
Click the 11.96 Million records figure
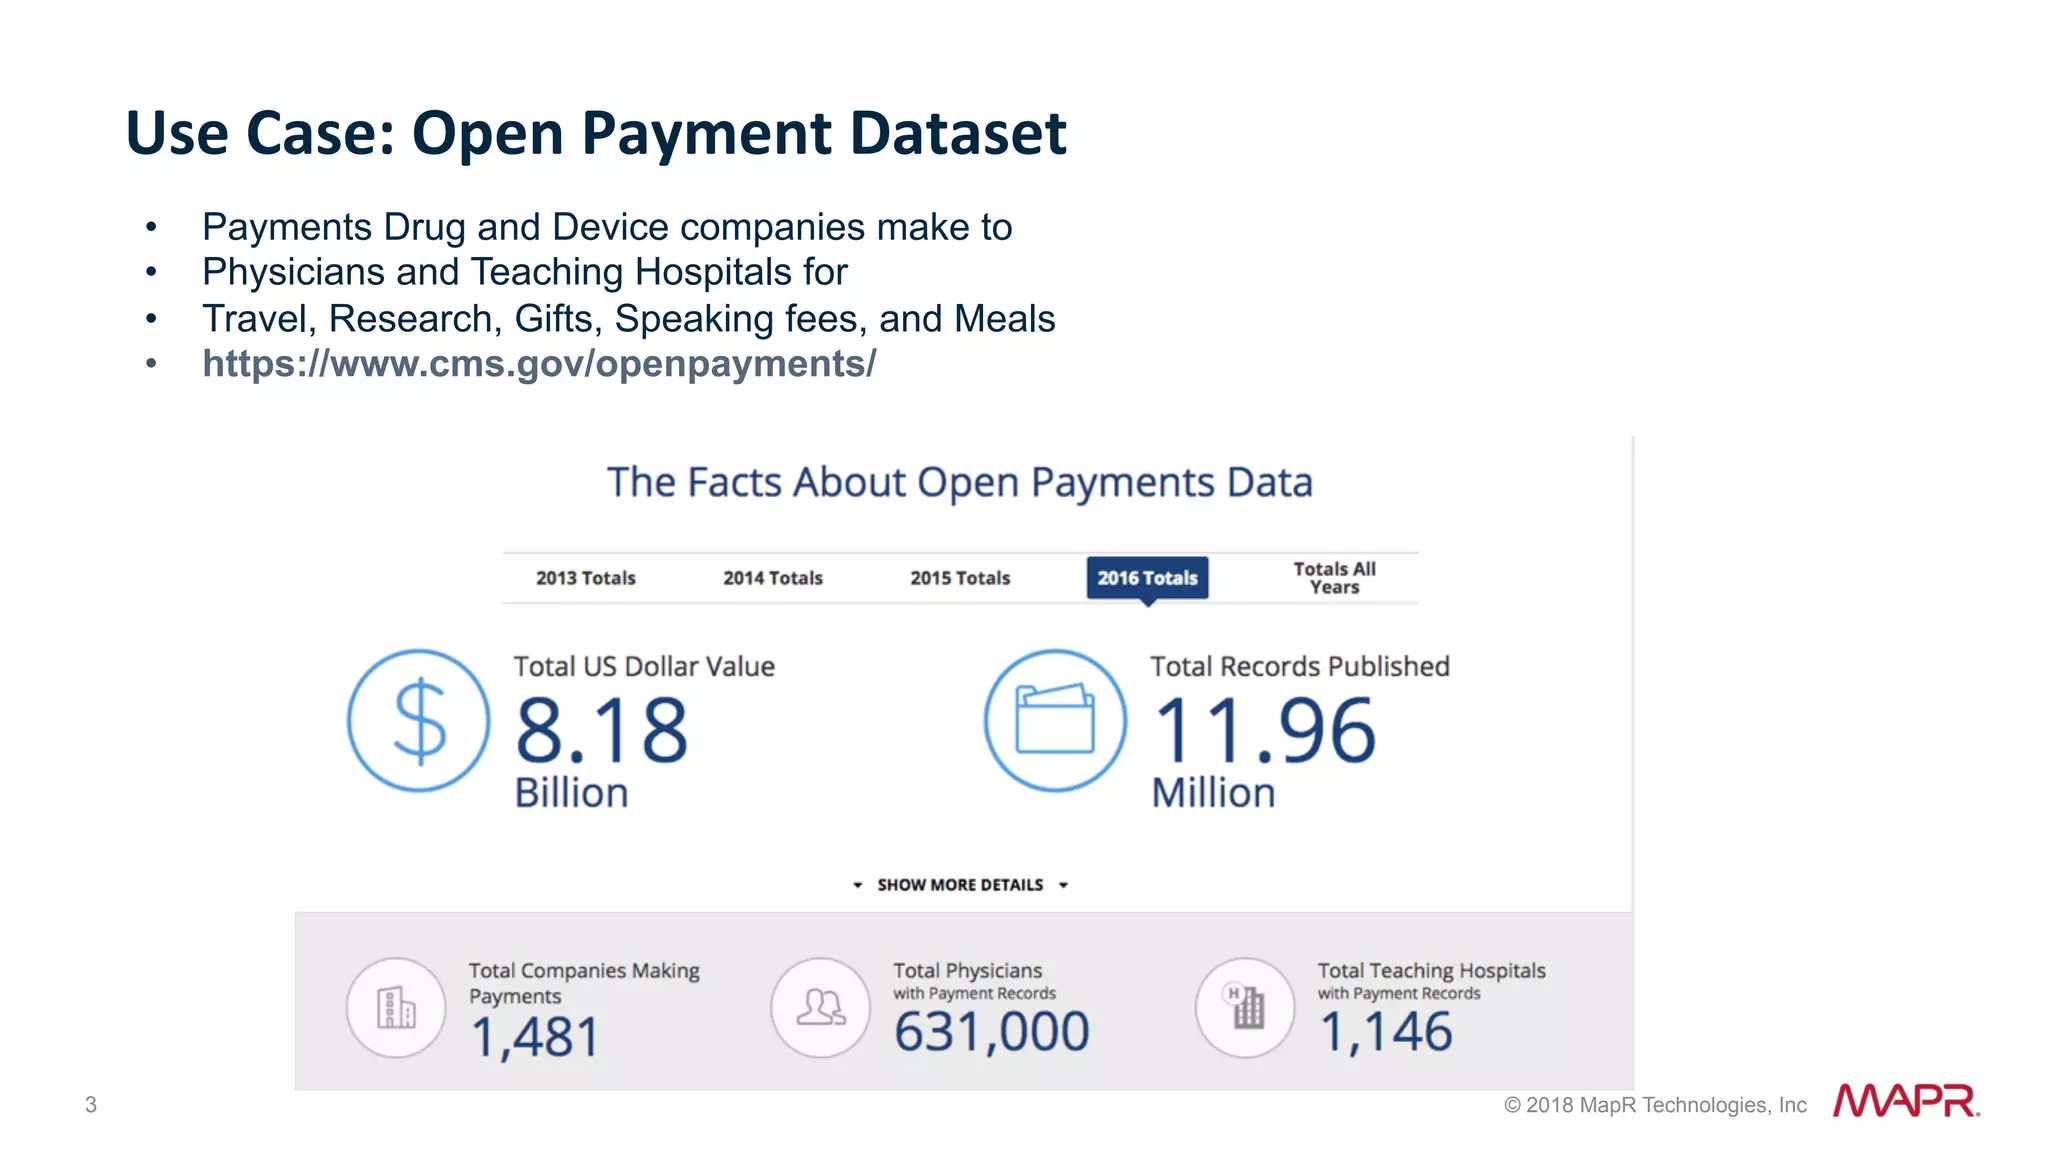1265,732
